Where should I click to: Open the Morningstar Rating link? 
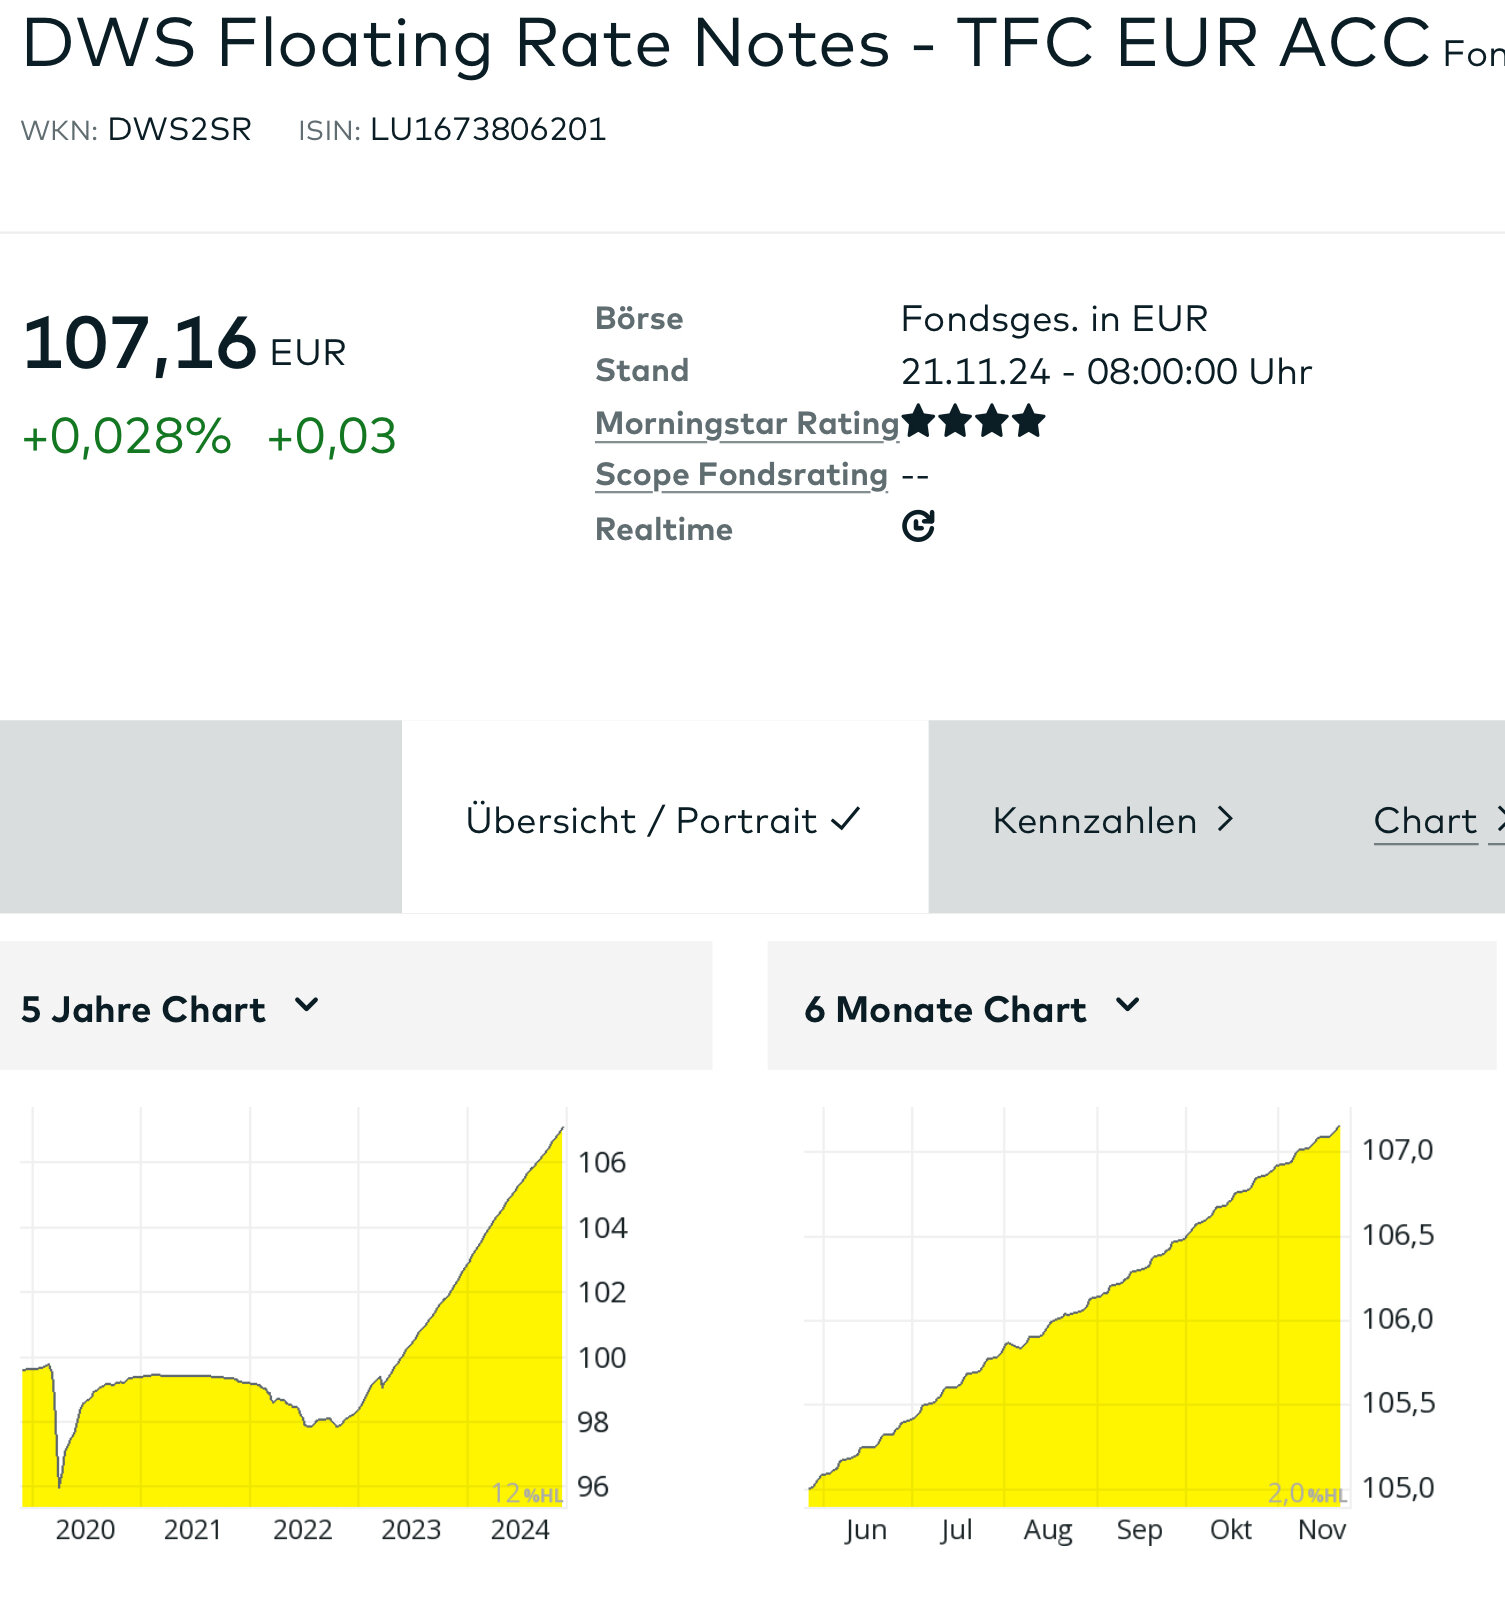coord(747,423)
